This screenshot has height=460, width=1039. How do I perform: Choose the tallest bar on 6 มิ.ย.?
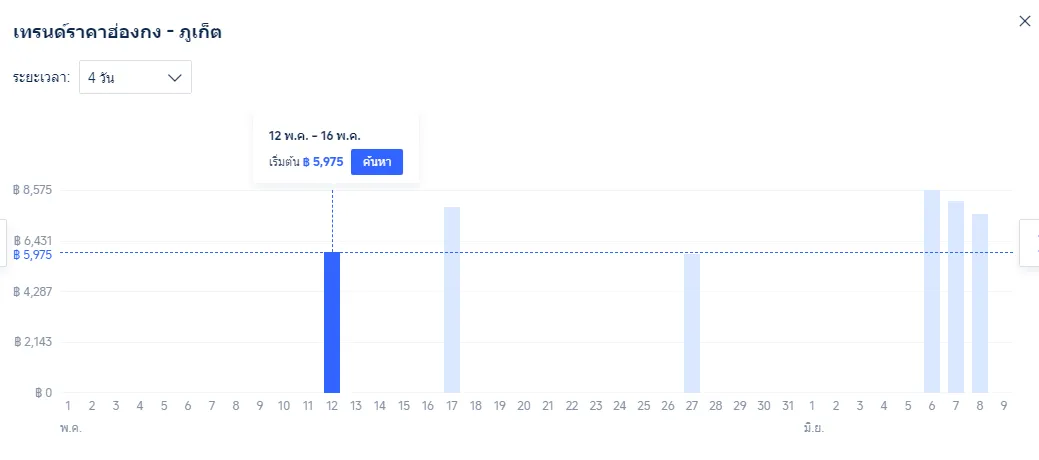click(x=932, y=291)
